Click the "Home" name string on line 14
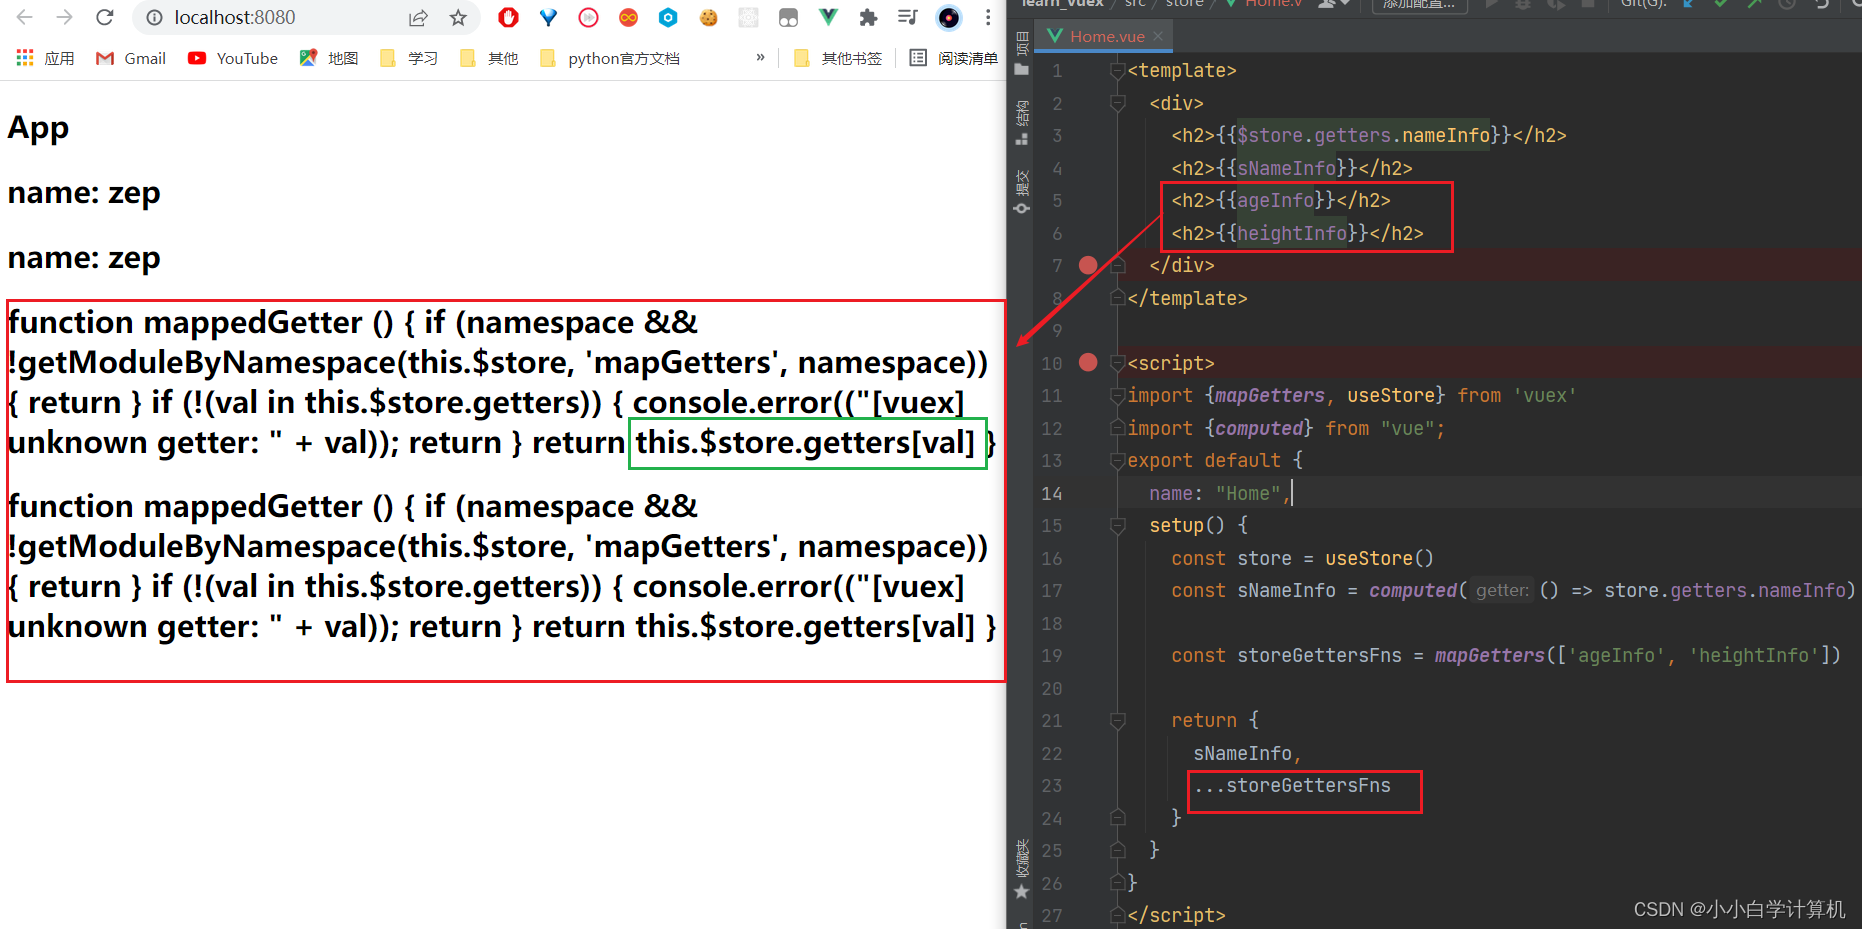This screenshot has width=1862, height=929. pos(1248,494)
